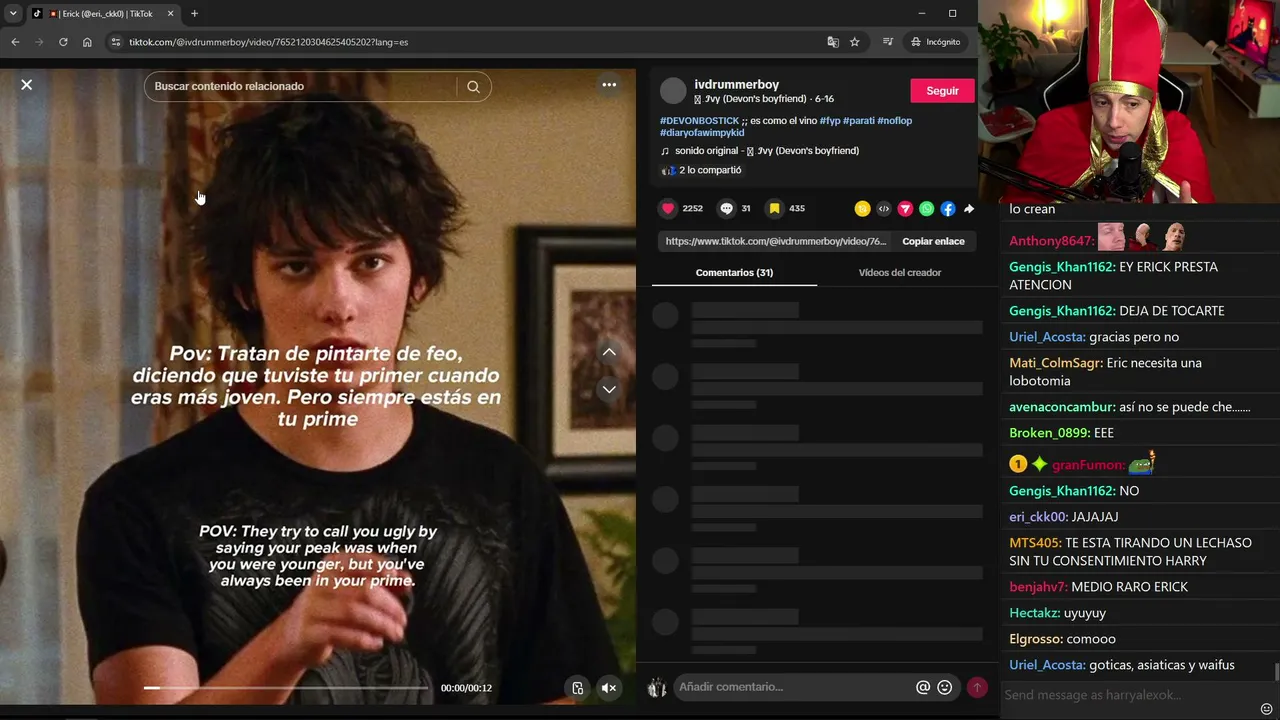Viewport: 1280px width, 720px height.
Task: Click the benjahv7 chat username
Action: click(1038, 587)
